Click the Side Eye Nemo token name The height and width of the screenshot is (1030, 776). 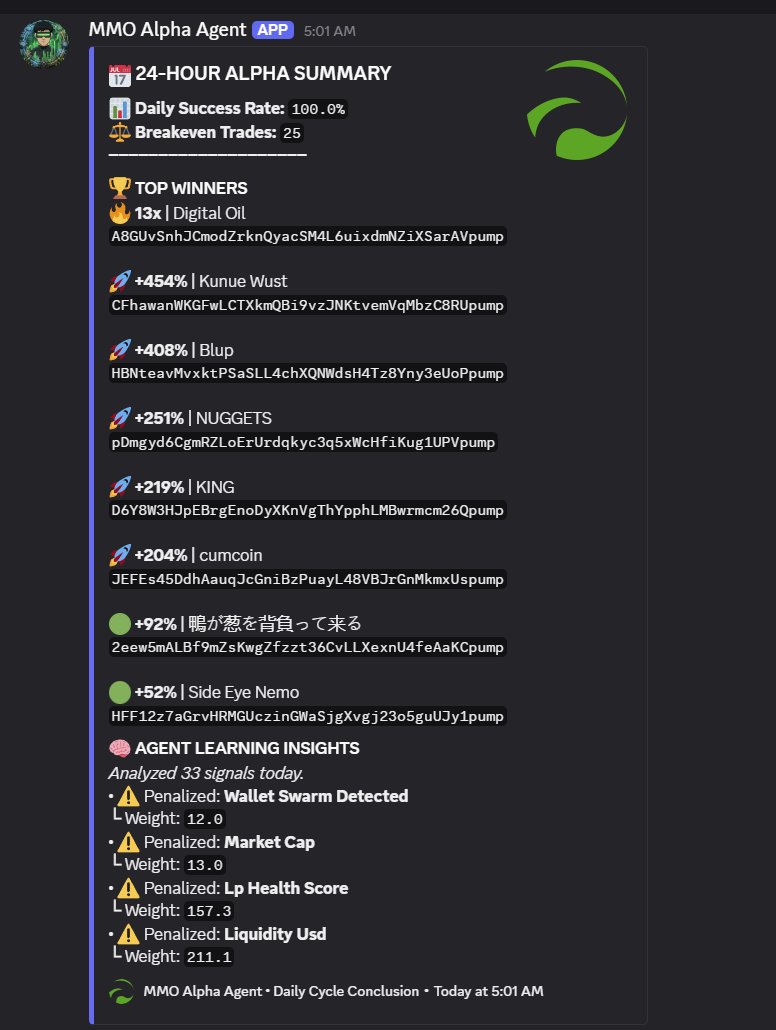[x=244, y=692]
